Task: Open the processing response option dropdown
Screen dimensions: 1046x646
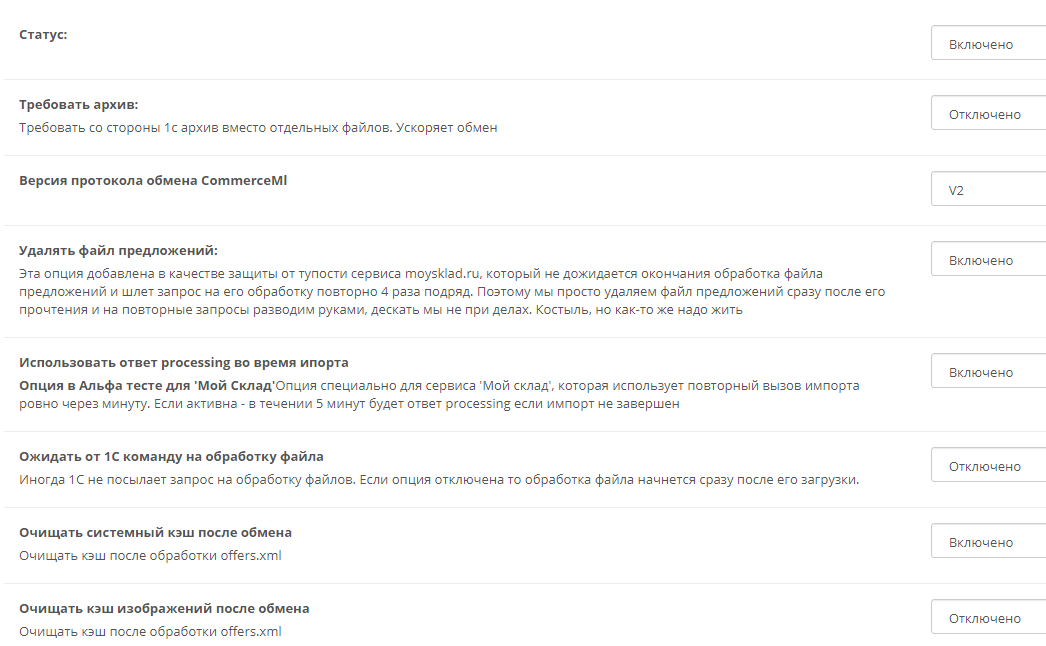Action: pos(989,372)
